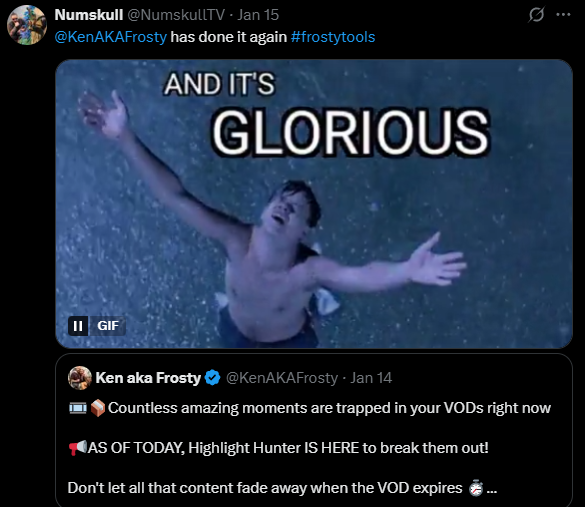Screen dimensions: 585x507
Task: Open the Grok action icon on Numskull's tweet
Action: pyautogui.click(x=536, y=15)
